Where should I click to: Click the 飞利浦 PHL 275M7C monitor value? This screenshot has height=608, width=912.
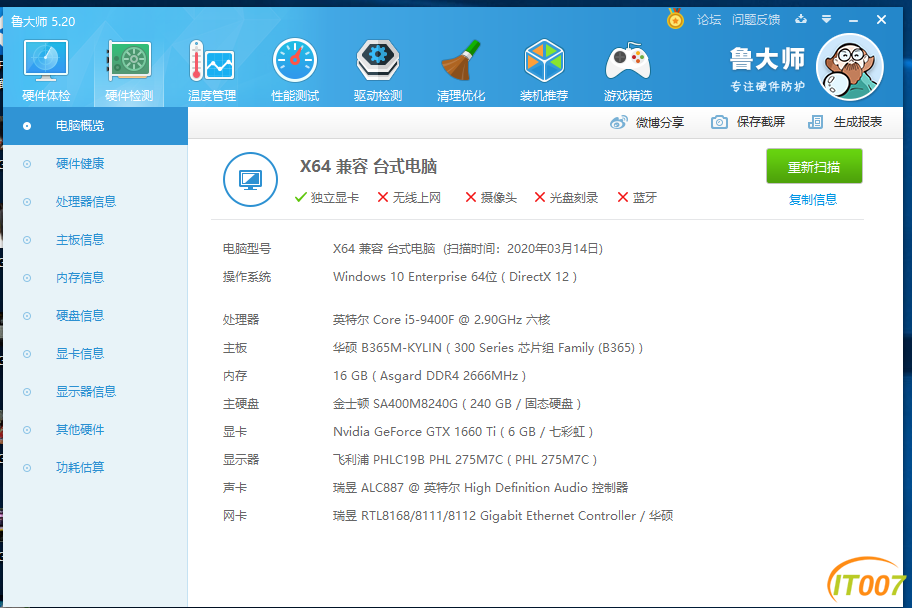click(465, 460)
